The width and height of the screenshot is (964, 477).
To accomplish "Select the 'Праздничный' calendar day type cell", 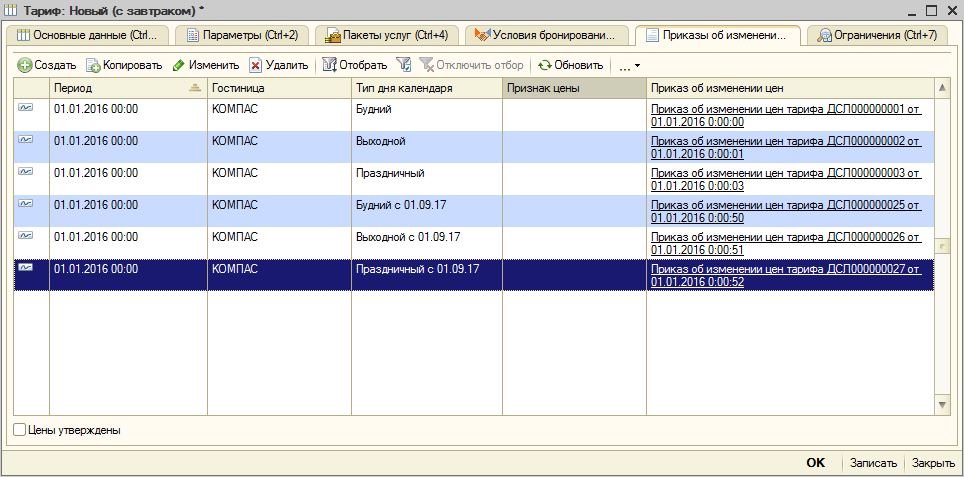I will [427, 179].
